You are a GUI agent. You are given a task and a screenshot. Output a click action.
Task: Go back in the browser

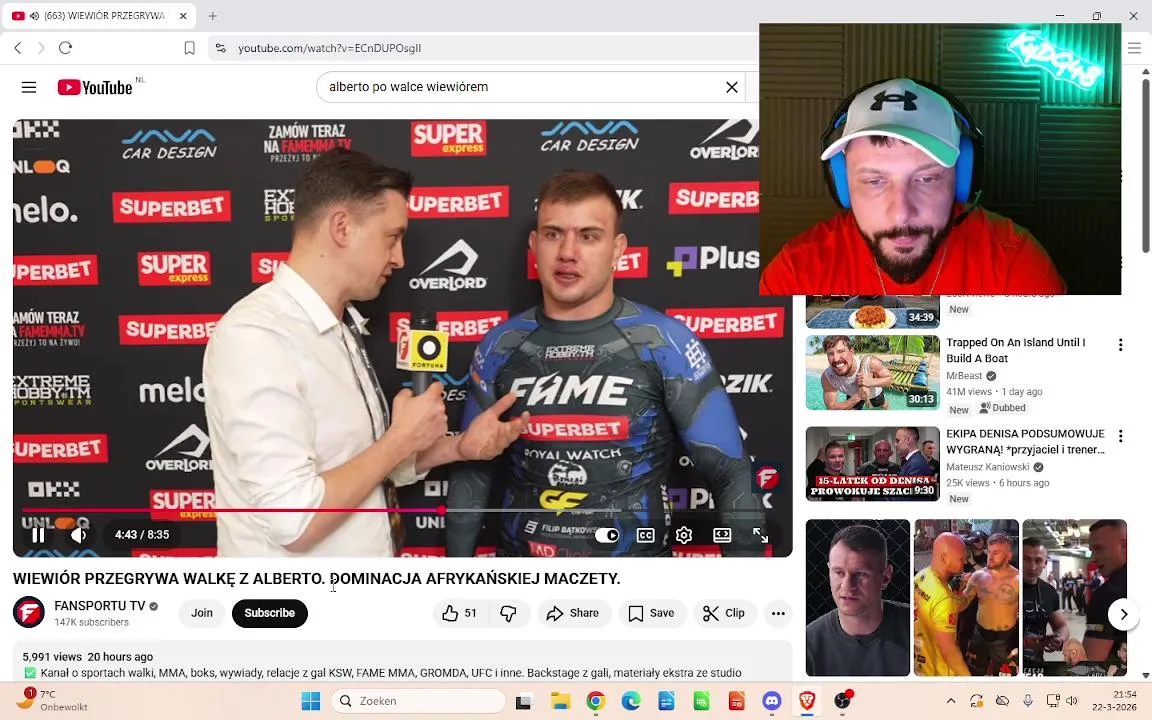coord(18,48)
